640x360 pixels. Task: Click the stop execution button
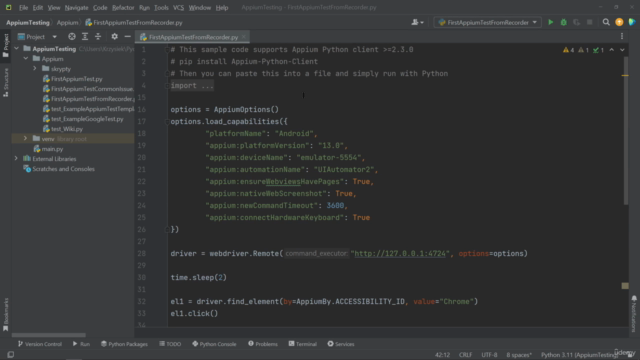tap(589, 22)
